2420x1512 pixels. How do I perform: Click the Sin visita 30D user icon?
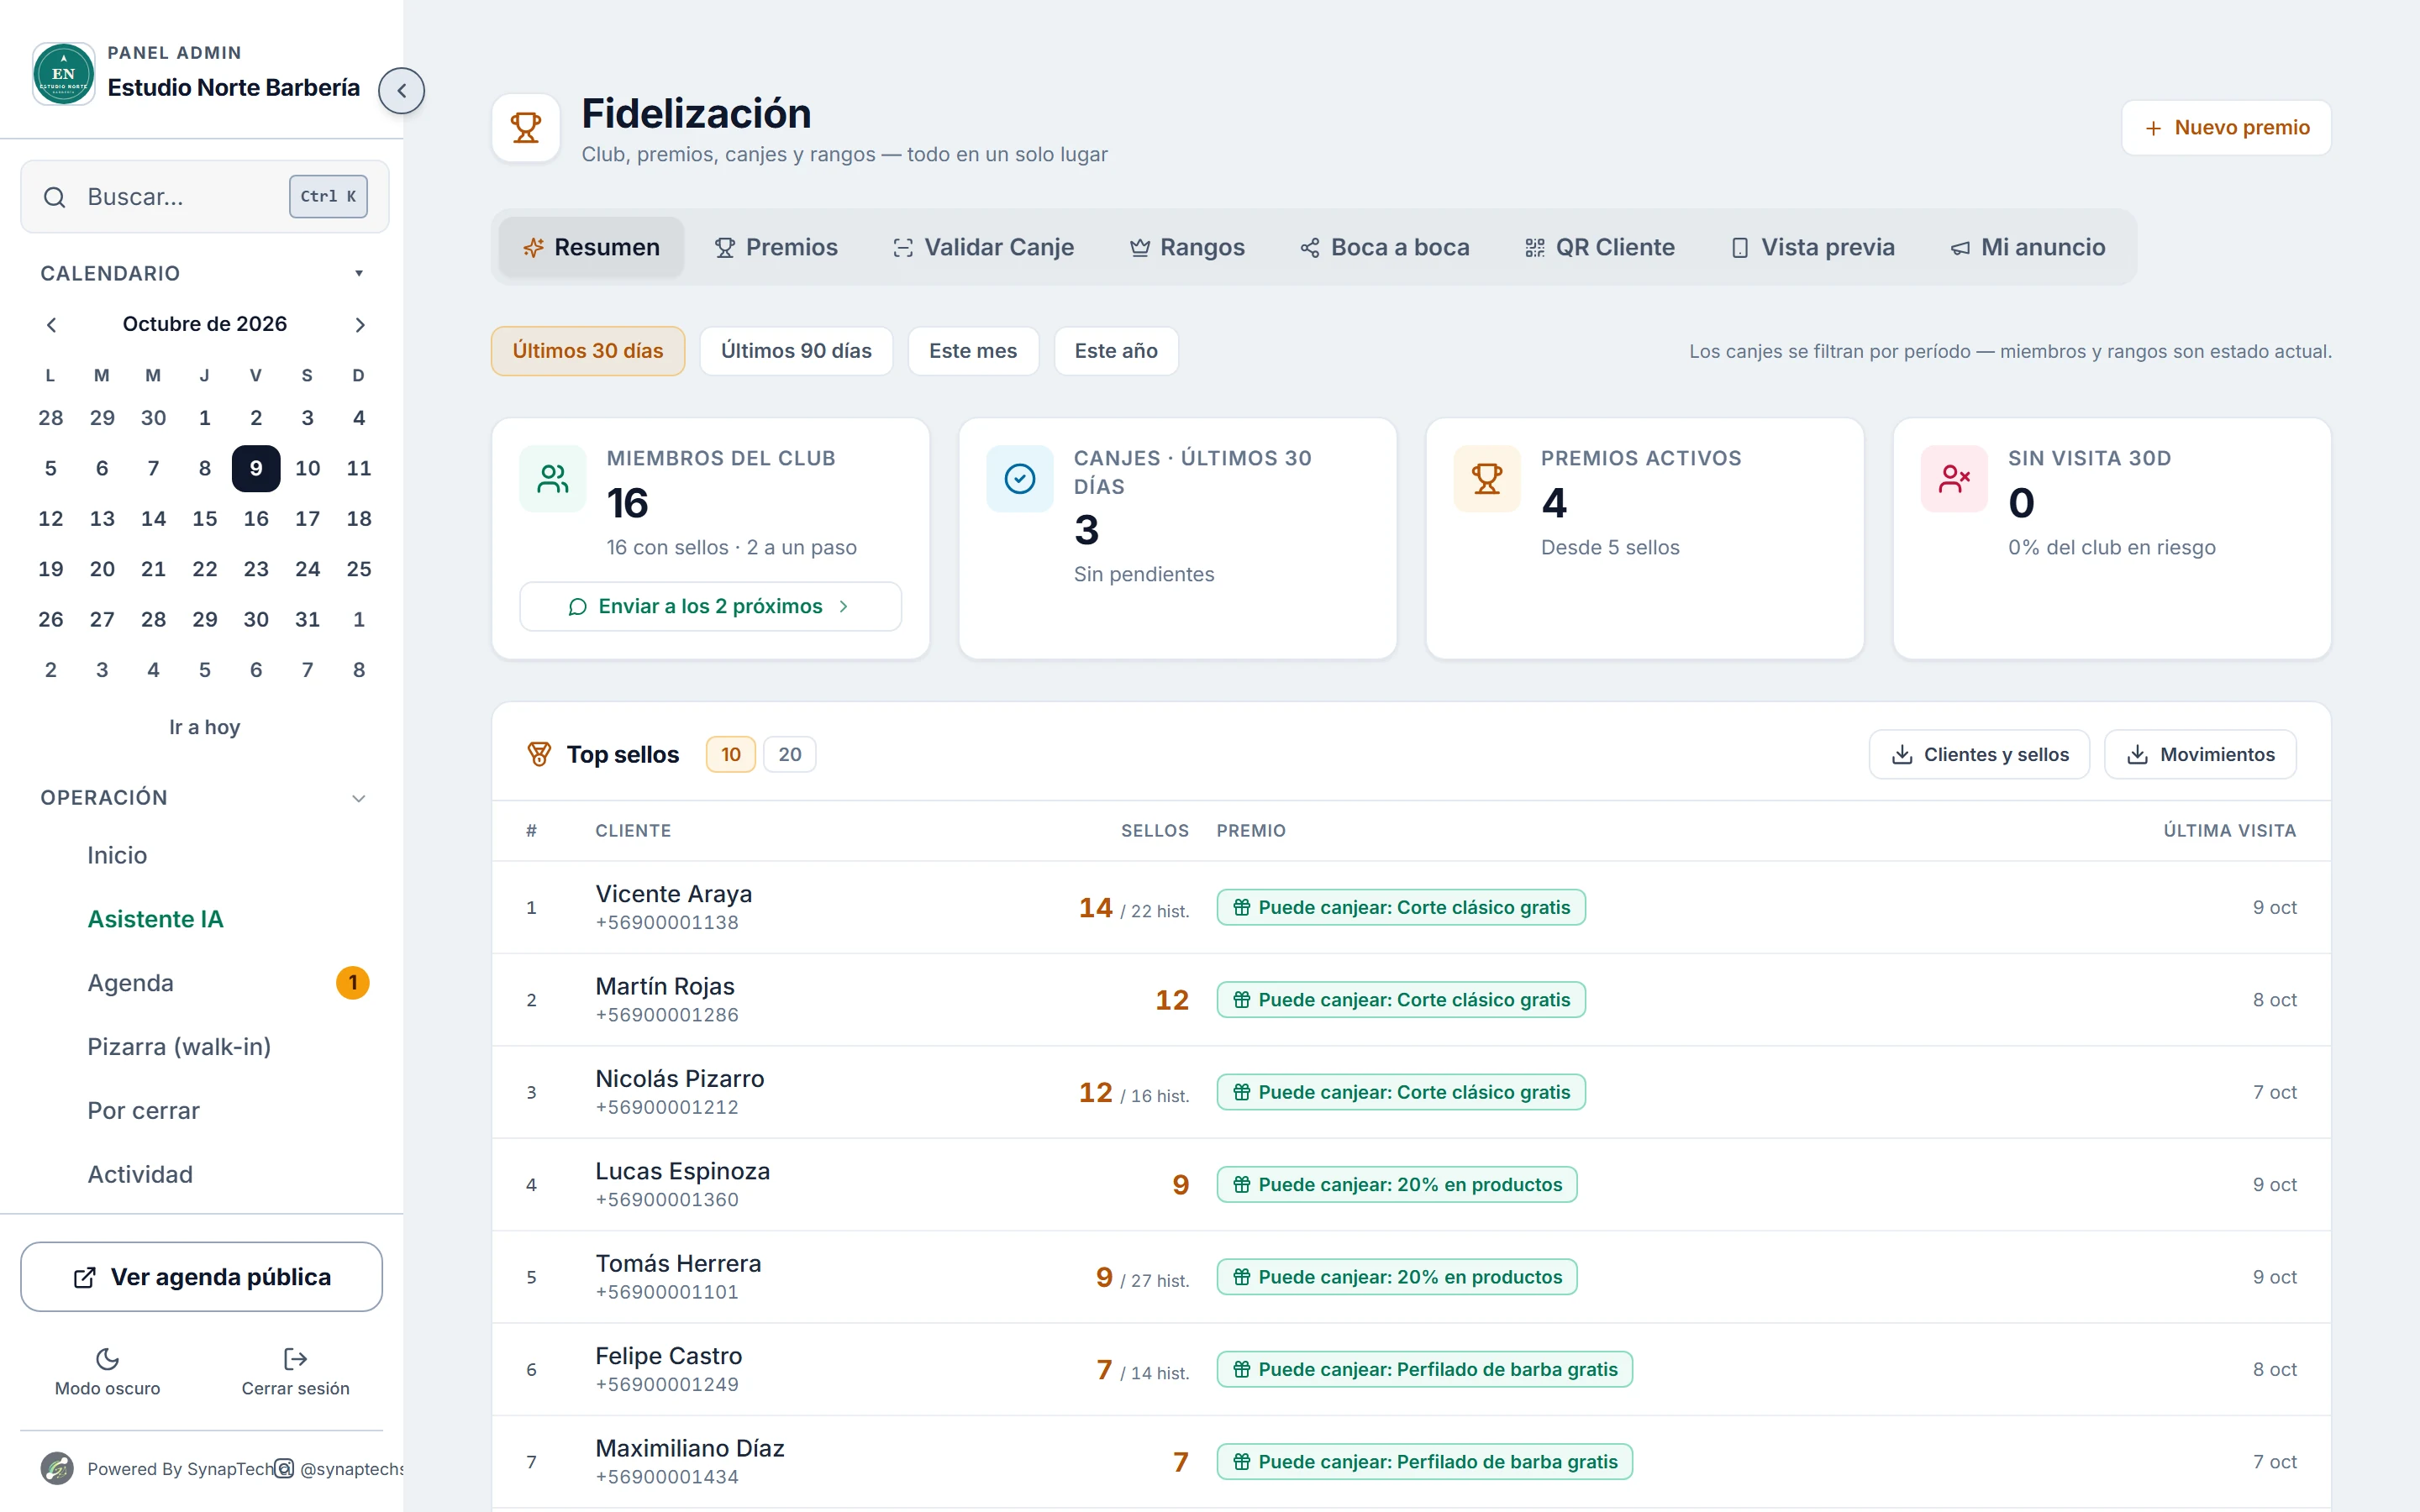[x=1954, y=479]
